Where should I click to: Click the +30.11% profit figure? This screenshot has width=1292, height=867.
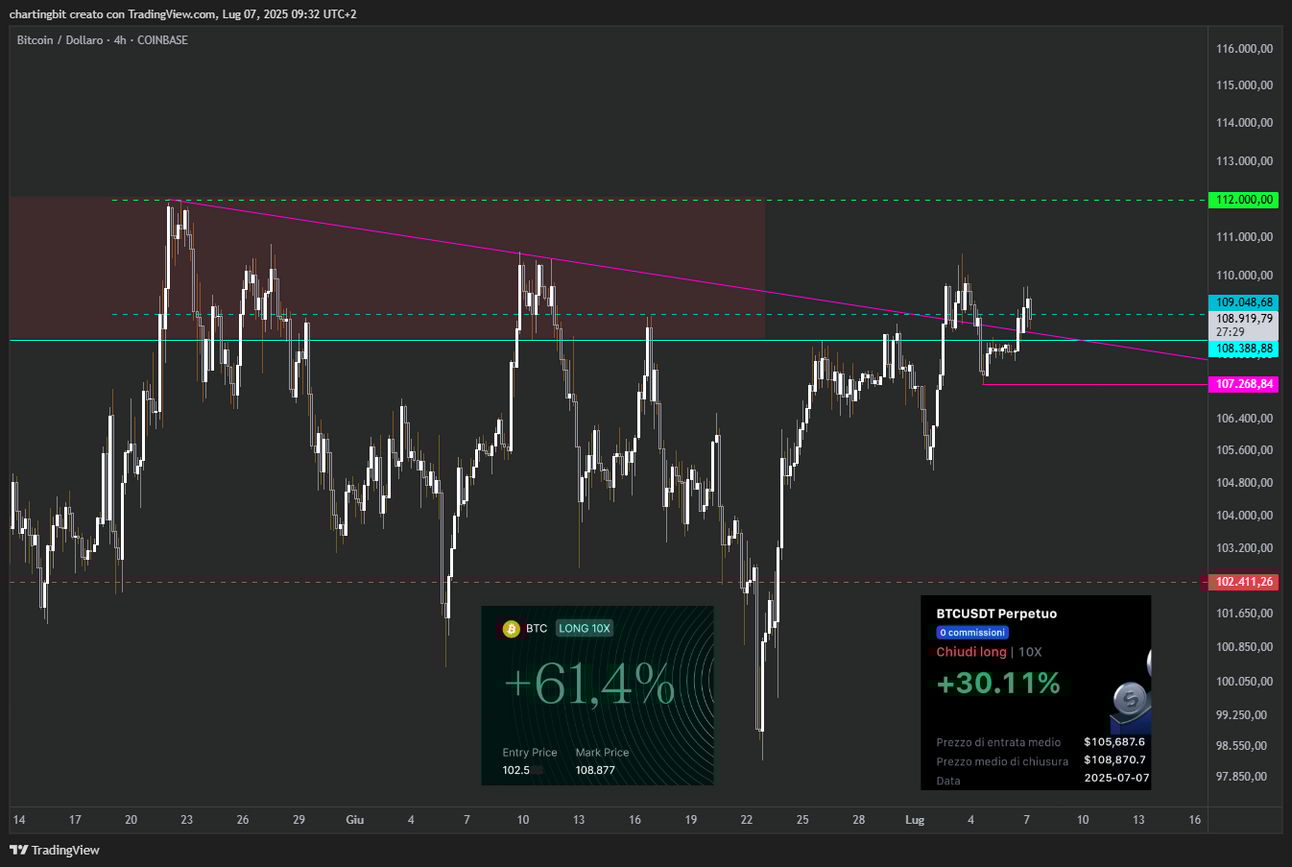click(x=999, y=683)
